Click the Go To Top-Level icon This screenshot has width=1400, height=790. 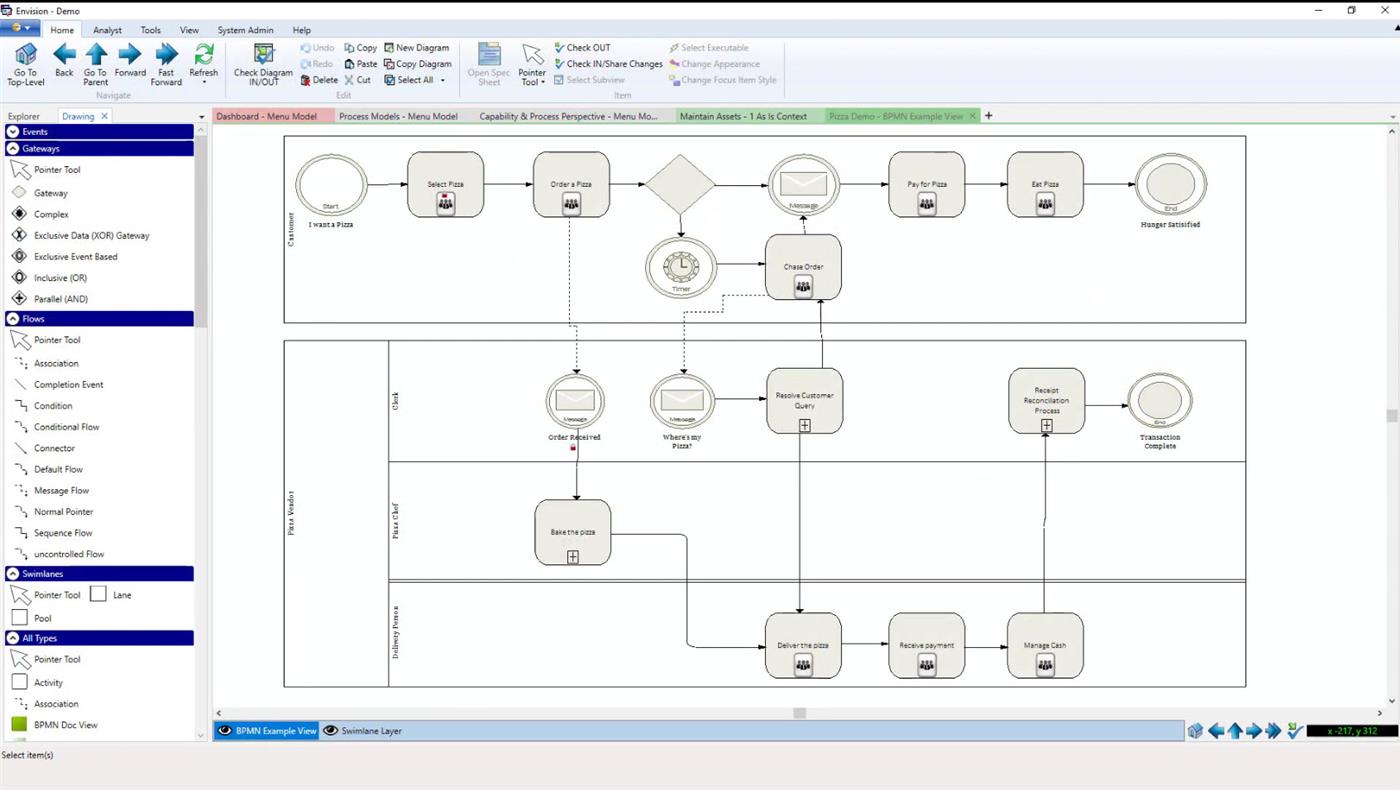[x=26, y=55]
